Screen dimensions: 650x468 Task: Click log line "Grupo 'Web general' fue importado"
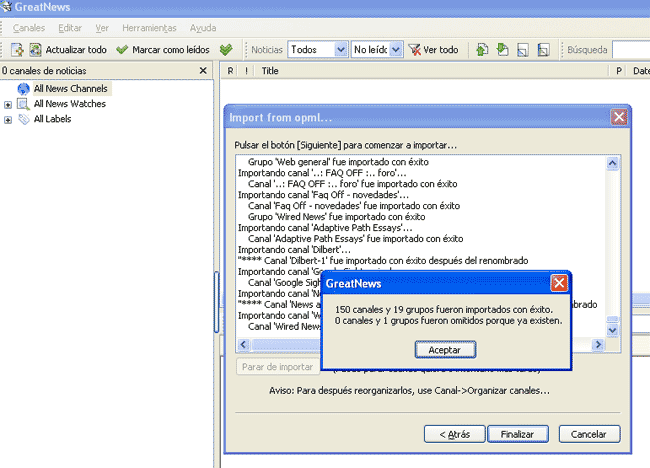click(x=338, y=162)
